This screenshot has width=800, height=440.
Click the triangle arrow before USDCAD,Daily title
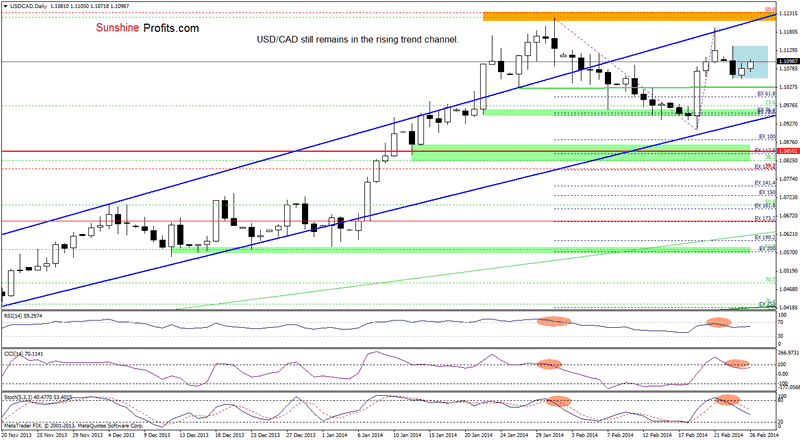coord(6,6)
